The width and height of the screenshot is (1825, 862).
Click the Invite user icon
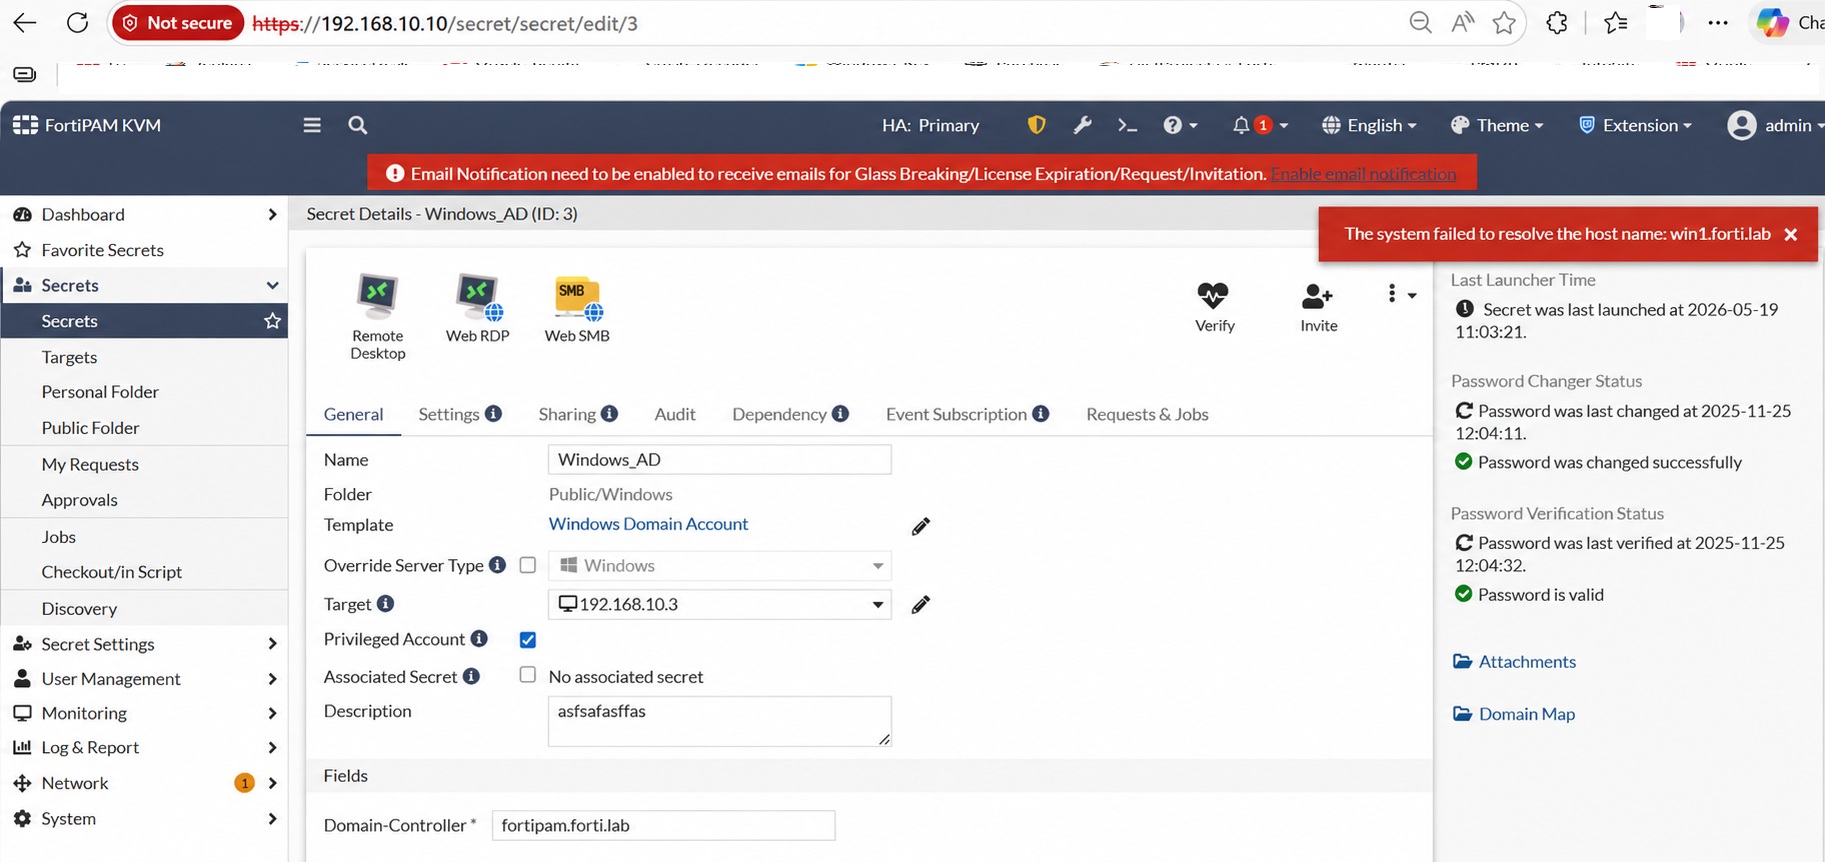pyautogui.click(x=1317, y=296)
